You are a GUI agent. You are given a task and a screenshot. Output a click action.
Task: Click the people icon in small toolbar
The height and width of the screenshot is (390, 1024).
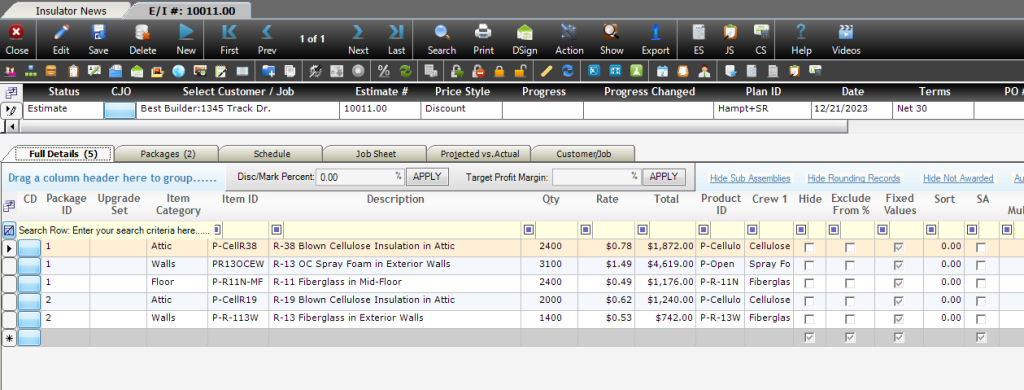pyautogui.click(x=9, y=71)
